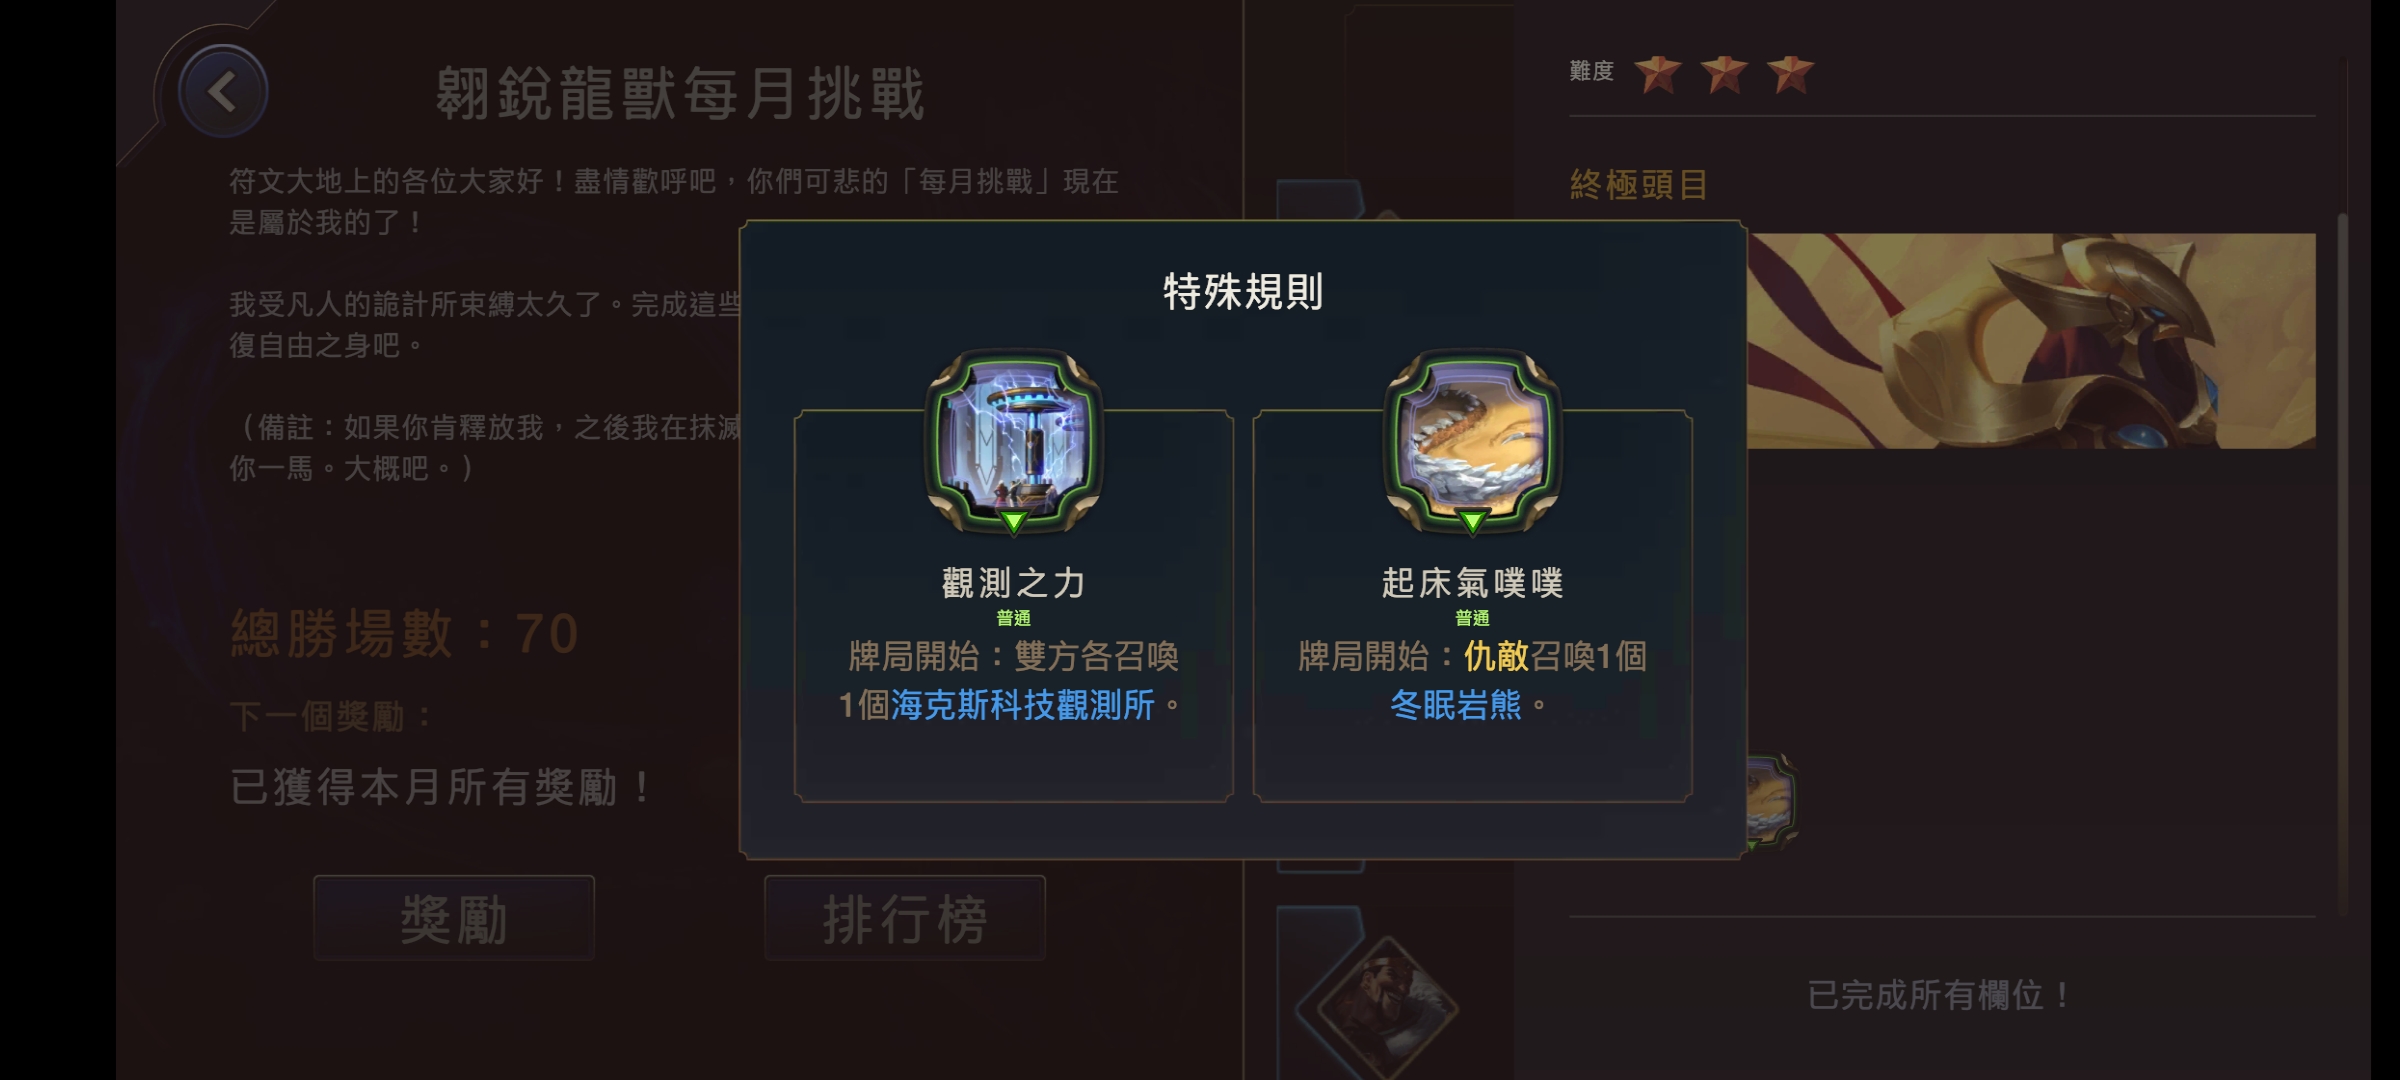The height and width of the screenshot is (1080, 2400).
Task: Click the 終極頭目 section heading
Action: pyautogui.click(x=1638, y=185)
